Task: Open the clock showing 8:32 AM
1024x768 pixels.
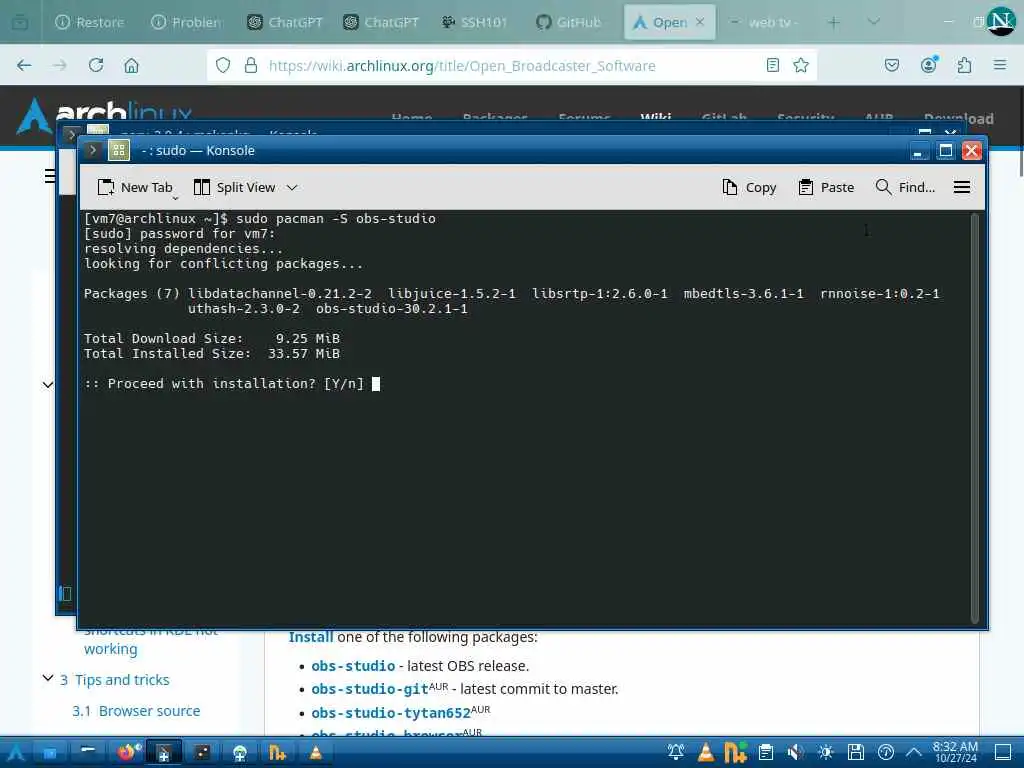Action: coord(955,752)
